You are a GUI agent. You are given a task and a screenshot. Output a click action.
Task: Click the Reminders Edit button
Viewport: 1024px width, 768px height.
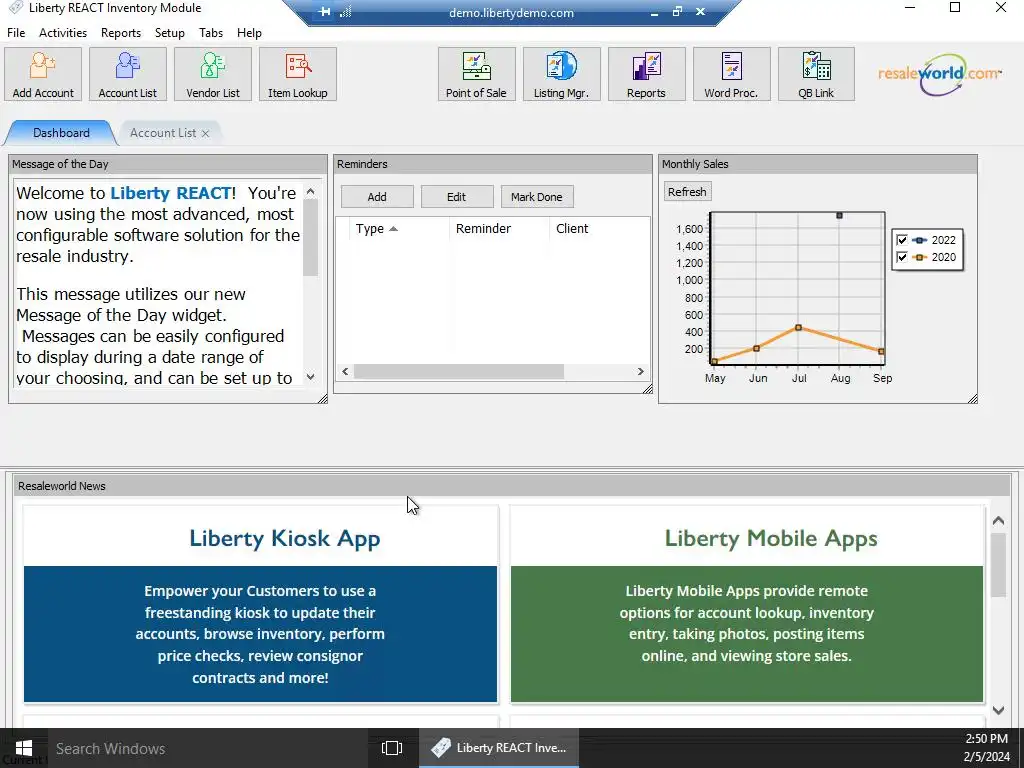click(456, 197)
